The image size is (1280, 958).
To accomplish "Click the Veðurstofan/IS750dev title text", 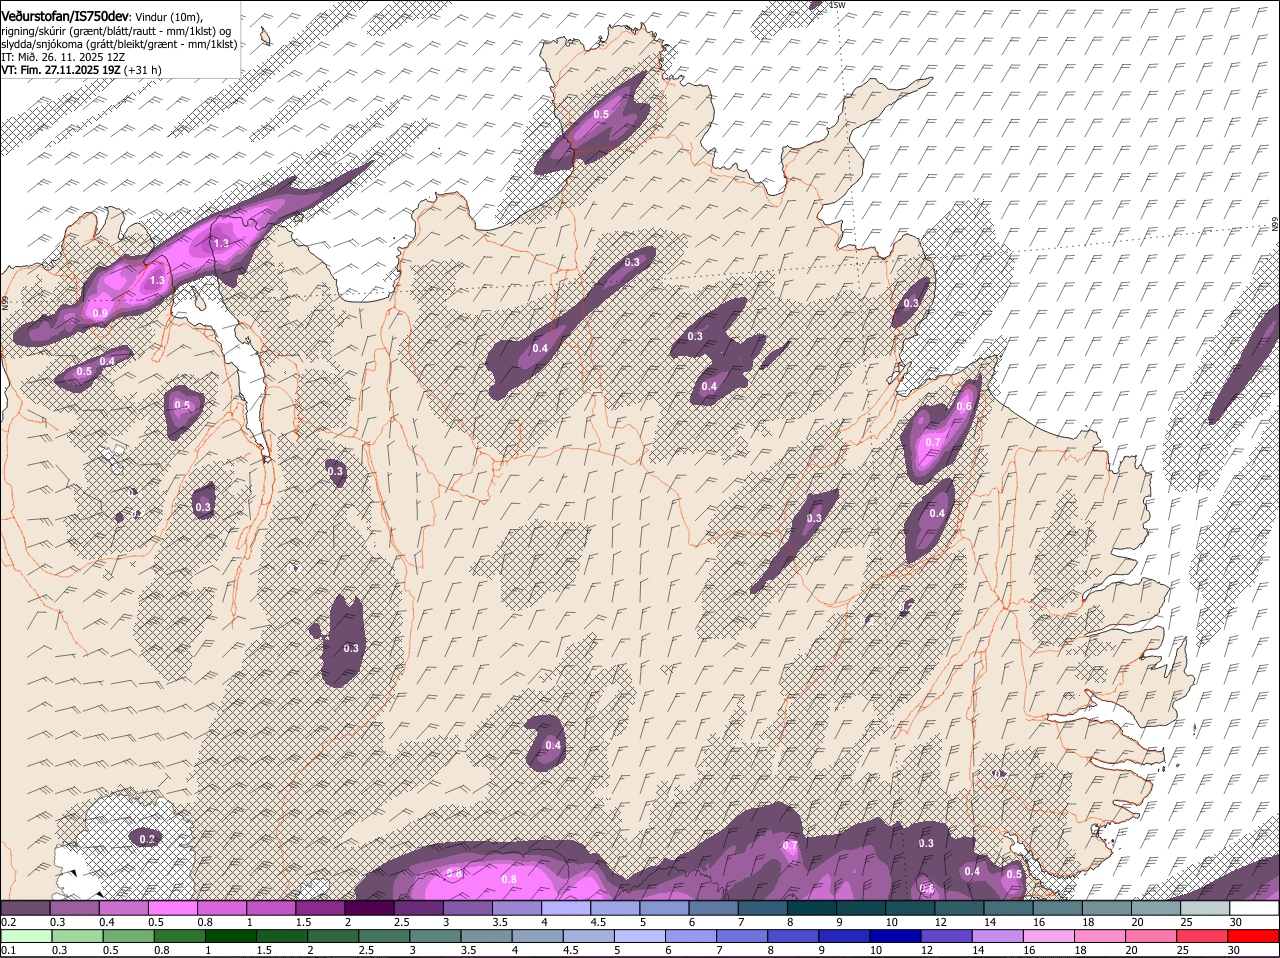I will [64, 16].
